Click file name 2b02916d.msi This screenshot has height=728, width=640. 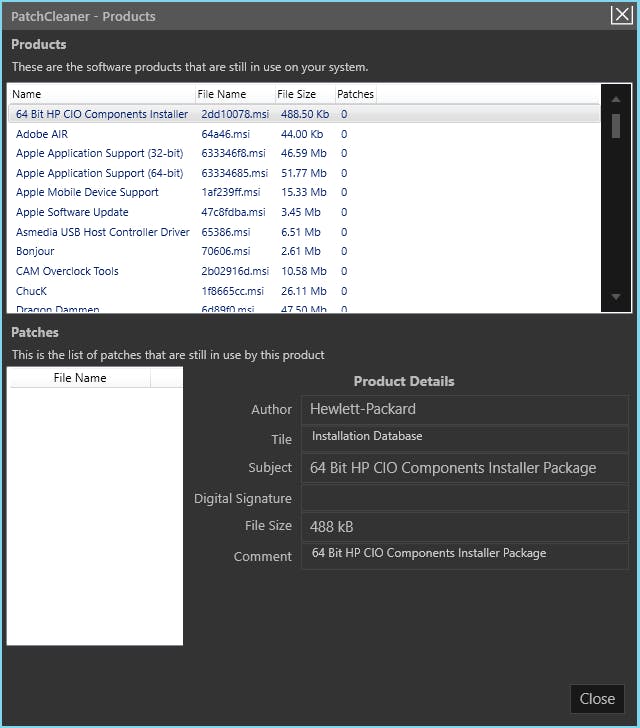[x=235, y=271]
